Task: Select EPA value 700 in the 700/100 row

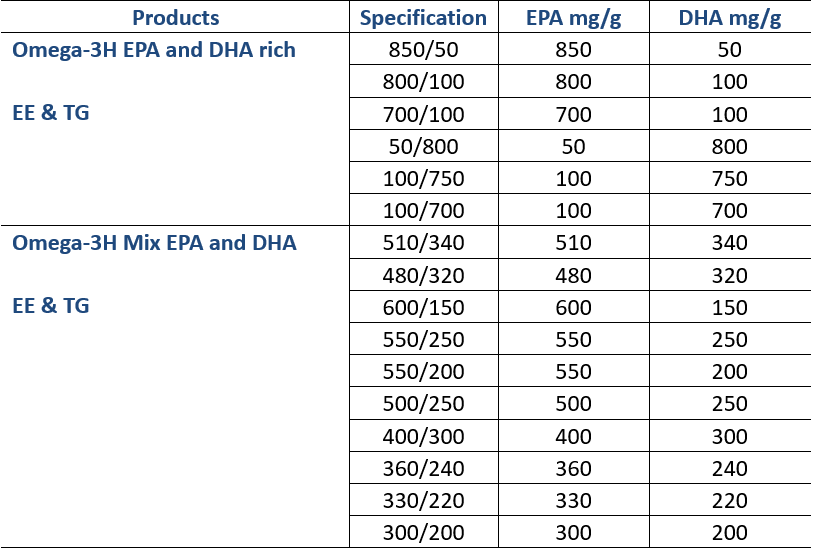Action: coord(573,114)
